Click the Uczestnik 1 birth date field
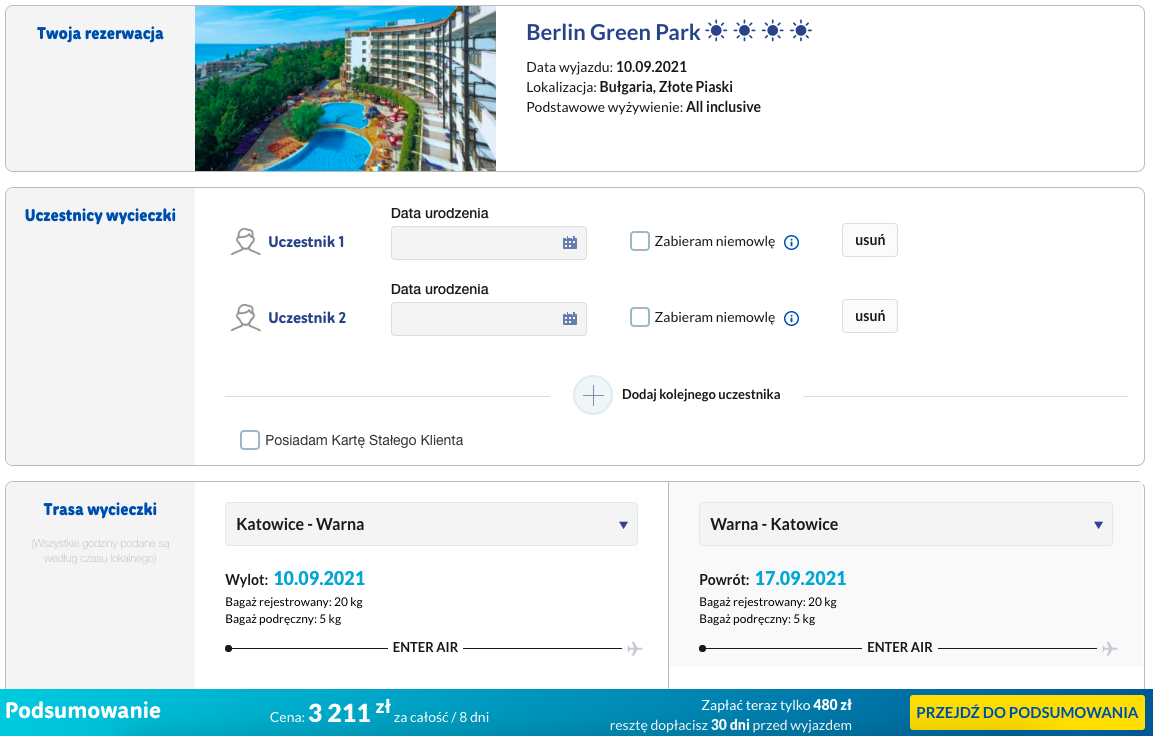 [475, 243]
